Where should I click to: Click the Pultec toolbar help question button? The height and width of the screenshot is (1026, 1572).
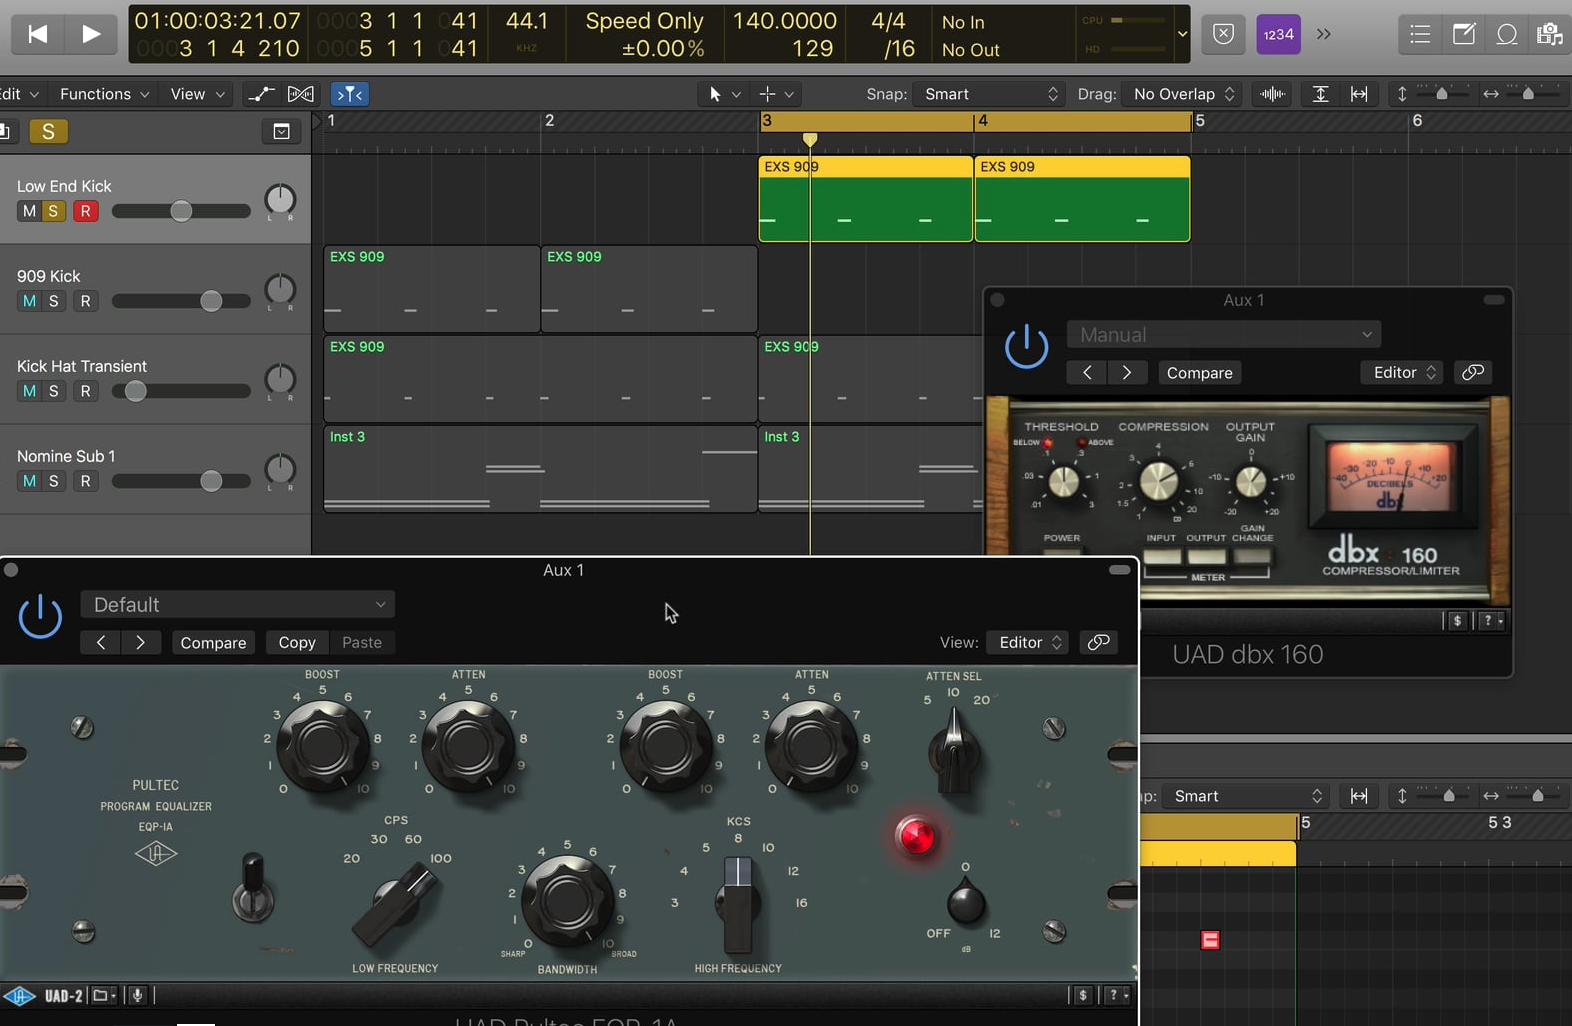[1115, 995]
